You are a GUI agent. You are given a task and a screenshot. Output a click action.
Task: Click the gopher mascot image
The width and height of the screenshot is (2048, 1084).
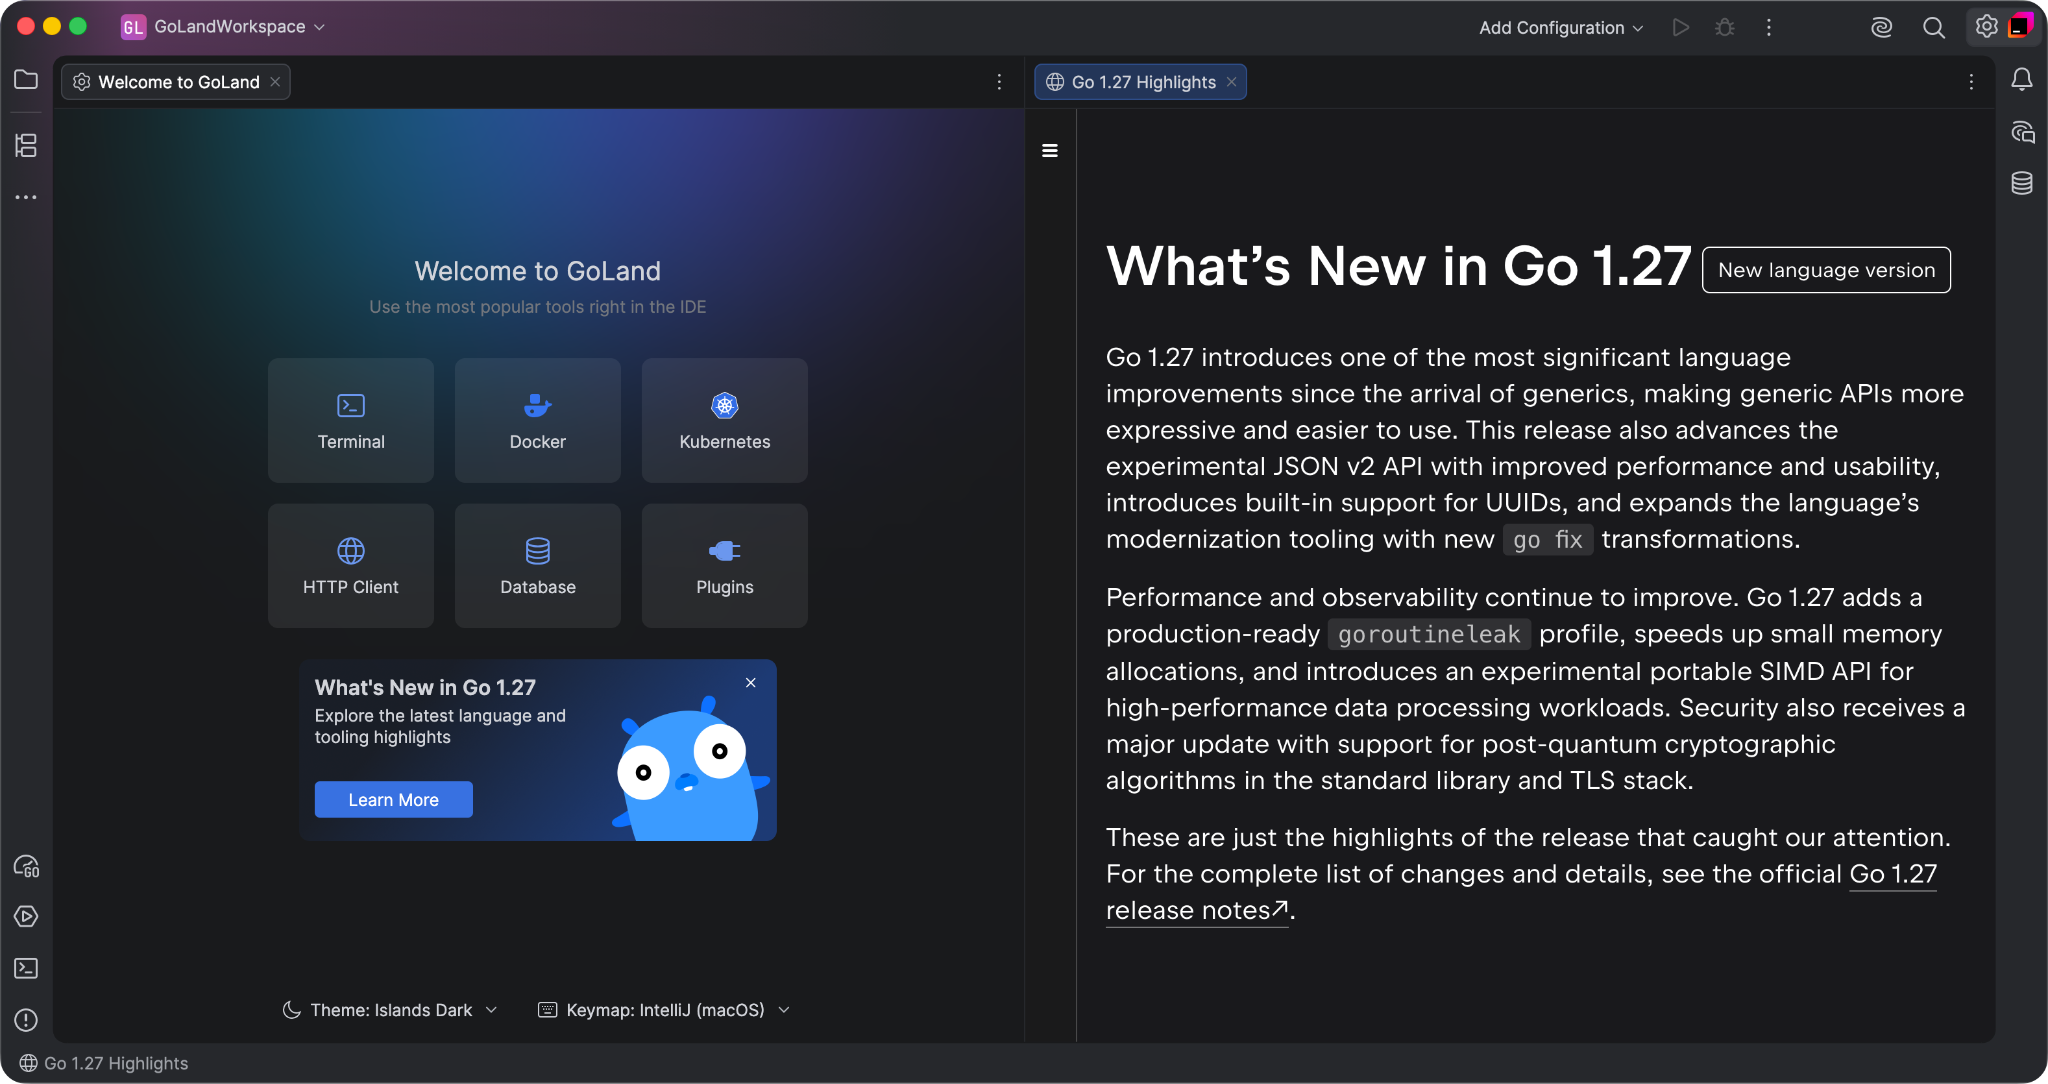pos(690,769)
